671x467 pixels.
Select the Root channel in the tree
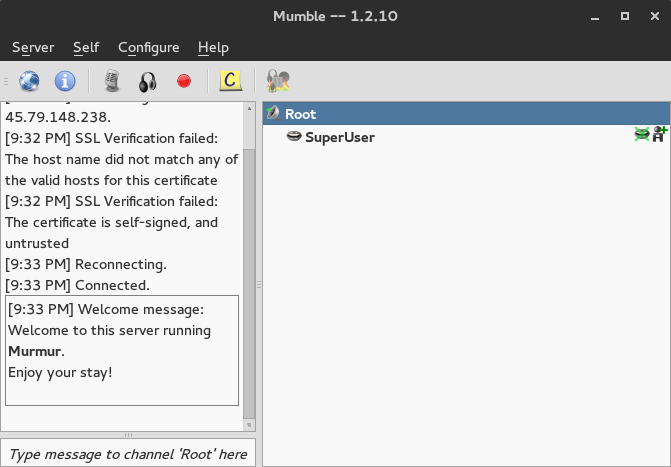[x=300, y=114]
